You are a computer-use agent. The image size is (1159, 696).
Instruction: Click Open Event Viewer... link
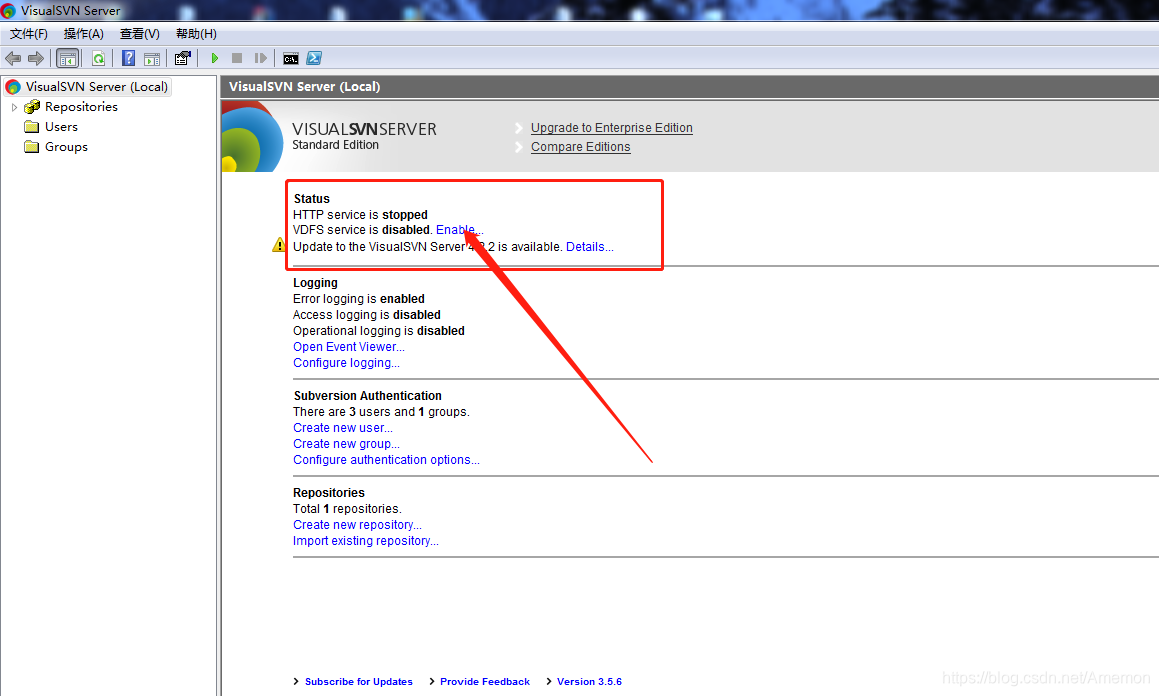[348, 347]
